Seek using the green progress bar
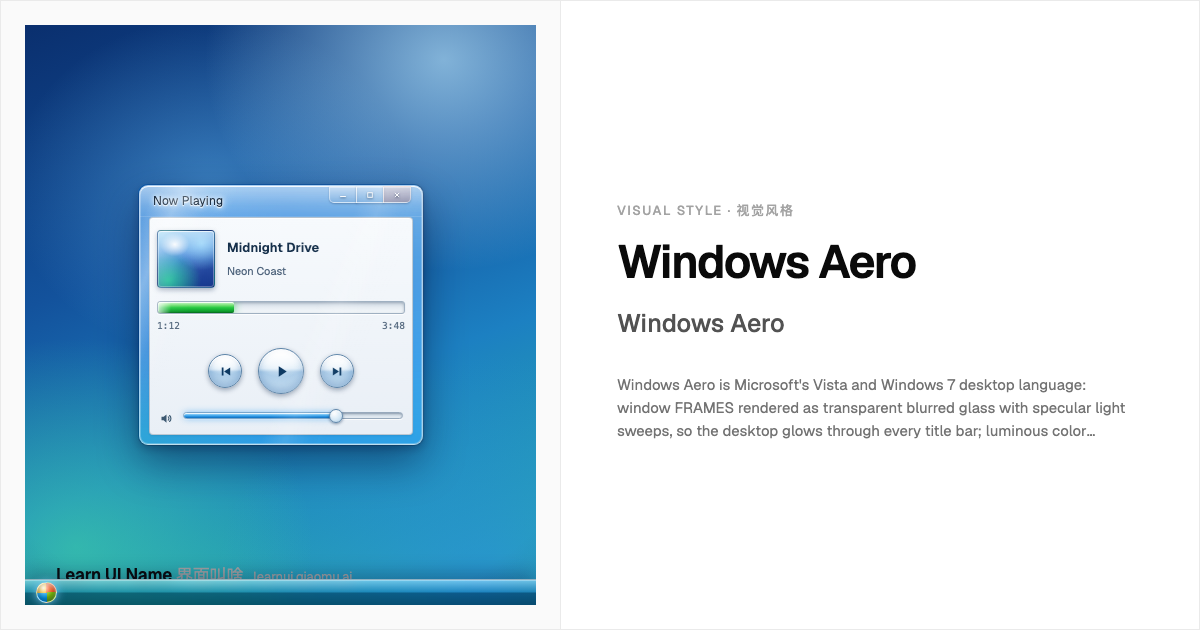The image size is (1200, 630). click(x=281, y=308)
